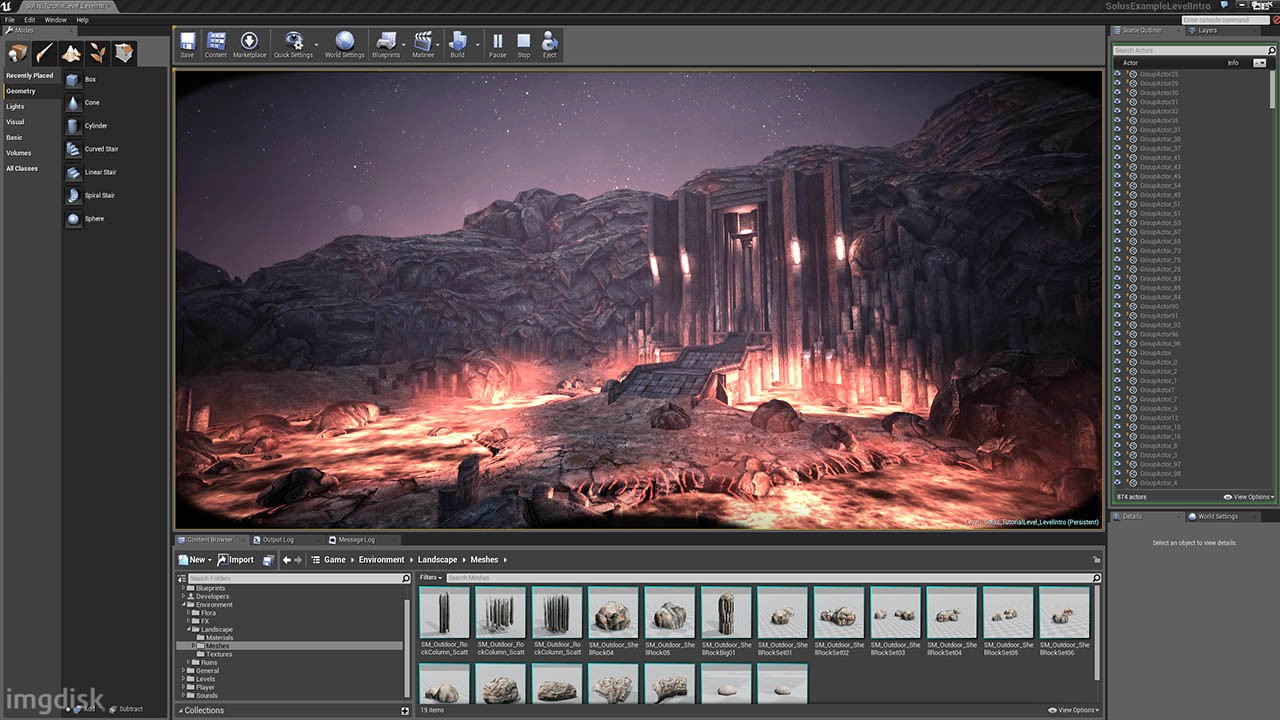The height and width of the screenshot is (720, 1280).
Task: Open Content Browser View Options
Action: click(1073, 710)
